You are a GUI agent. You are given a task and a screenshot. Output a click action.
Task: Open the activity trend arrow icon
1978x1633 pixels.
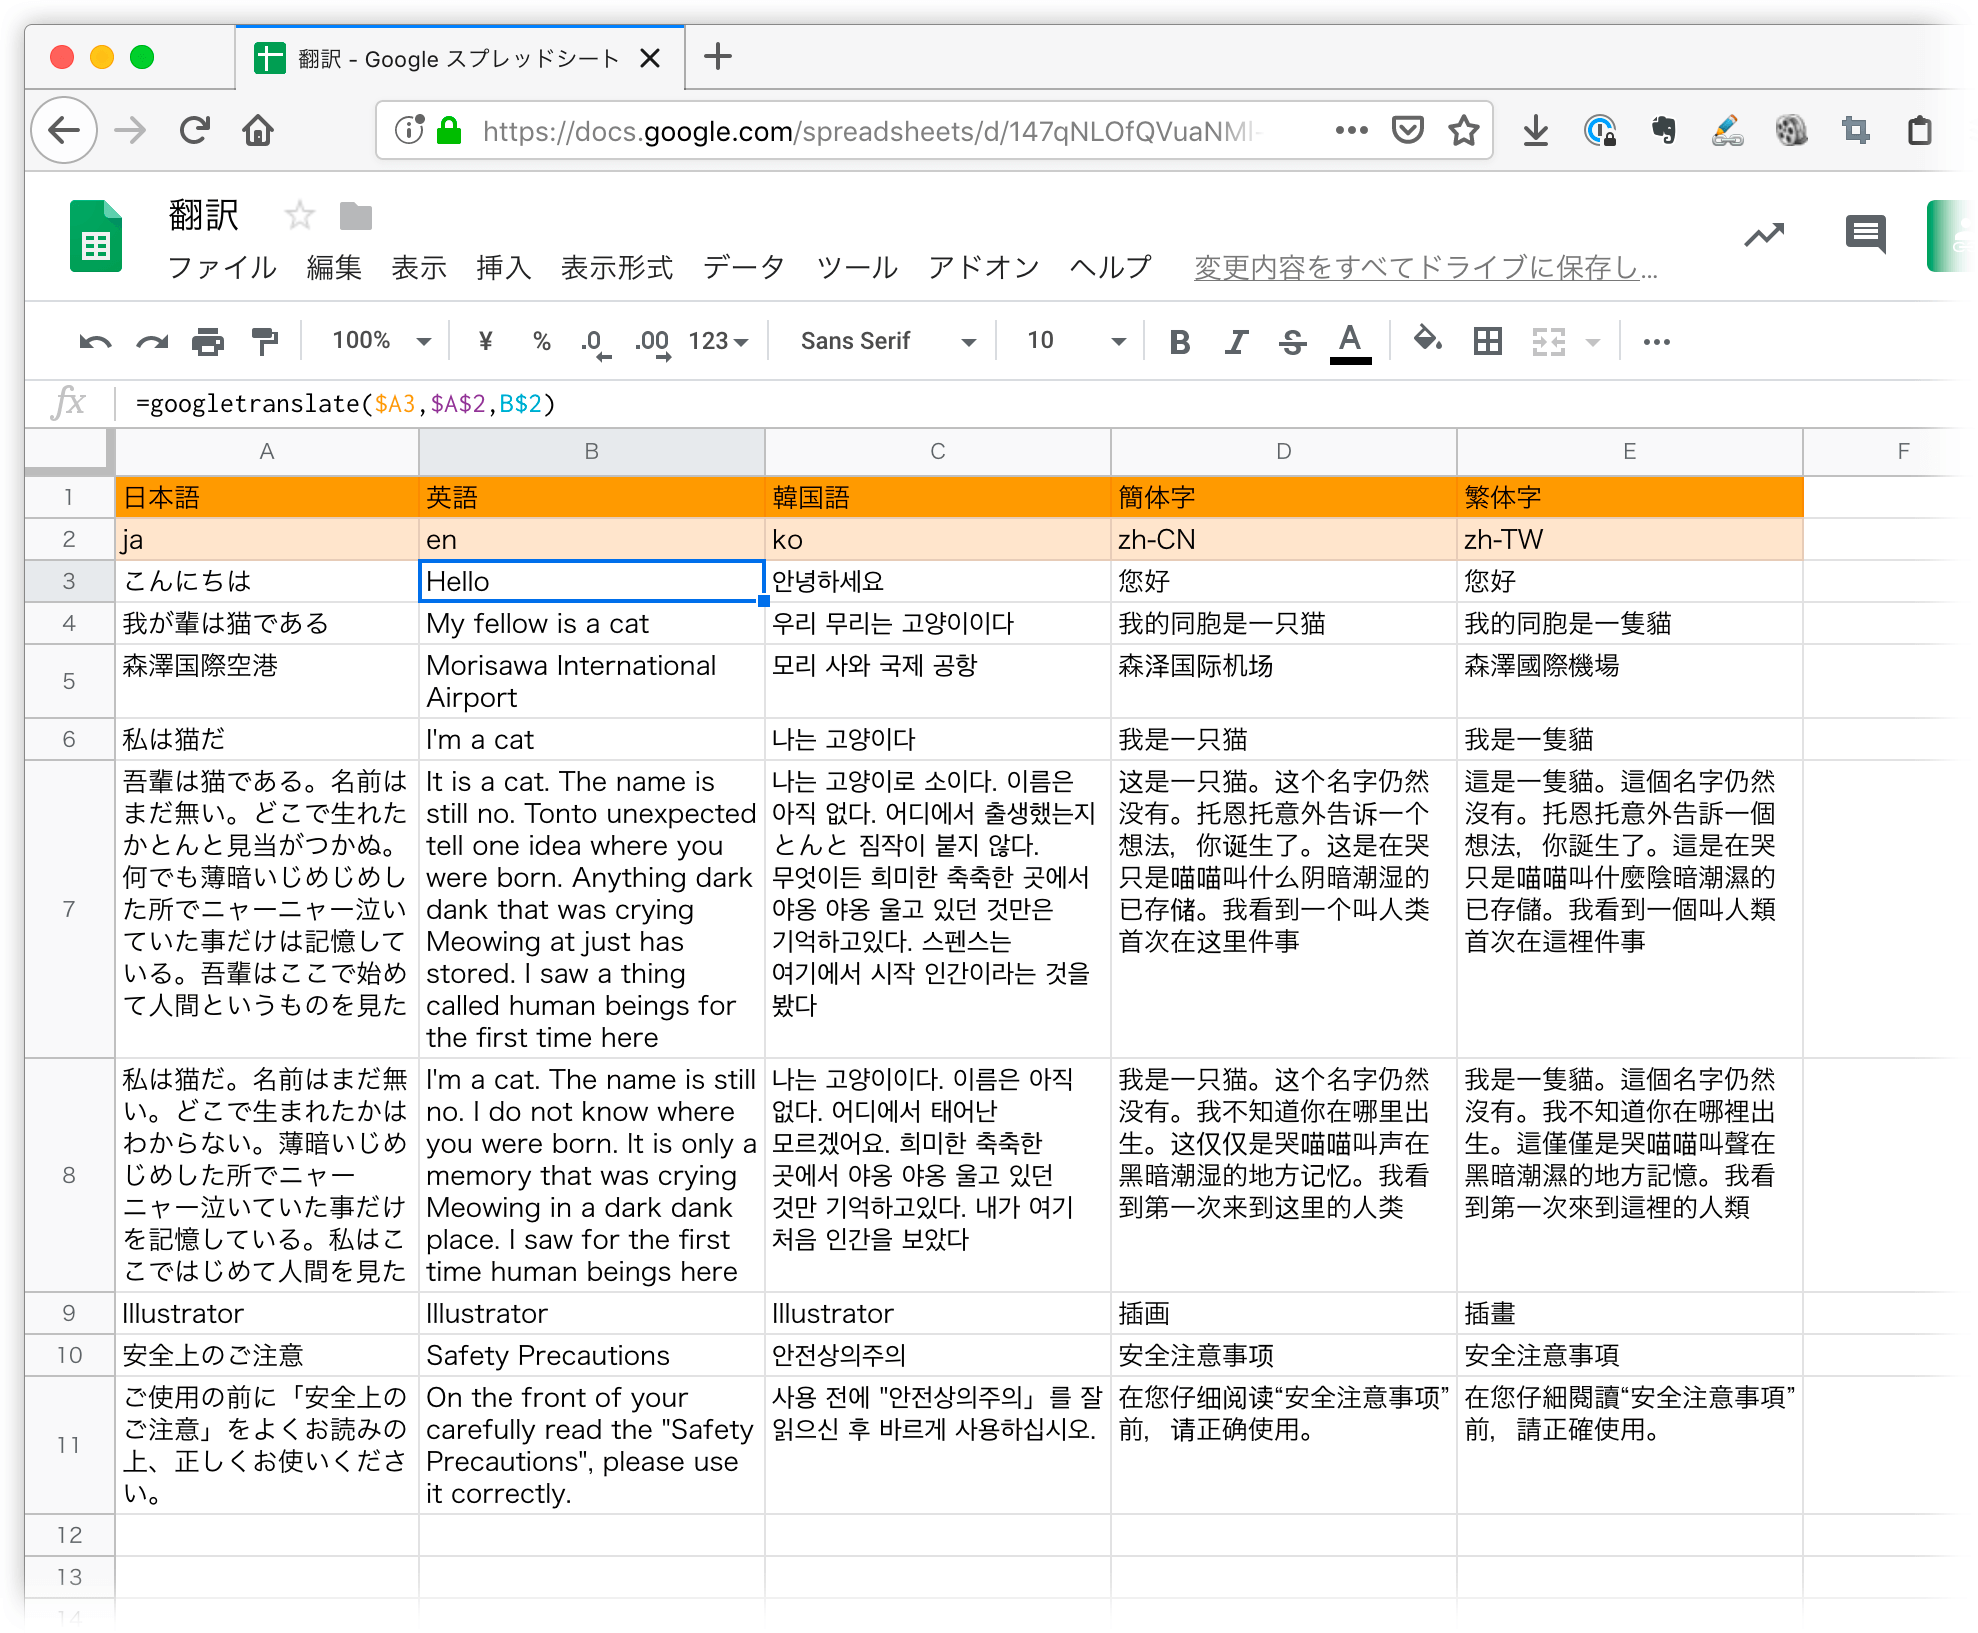[x=1764, y=235]
